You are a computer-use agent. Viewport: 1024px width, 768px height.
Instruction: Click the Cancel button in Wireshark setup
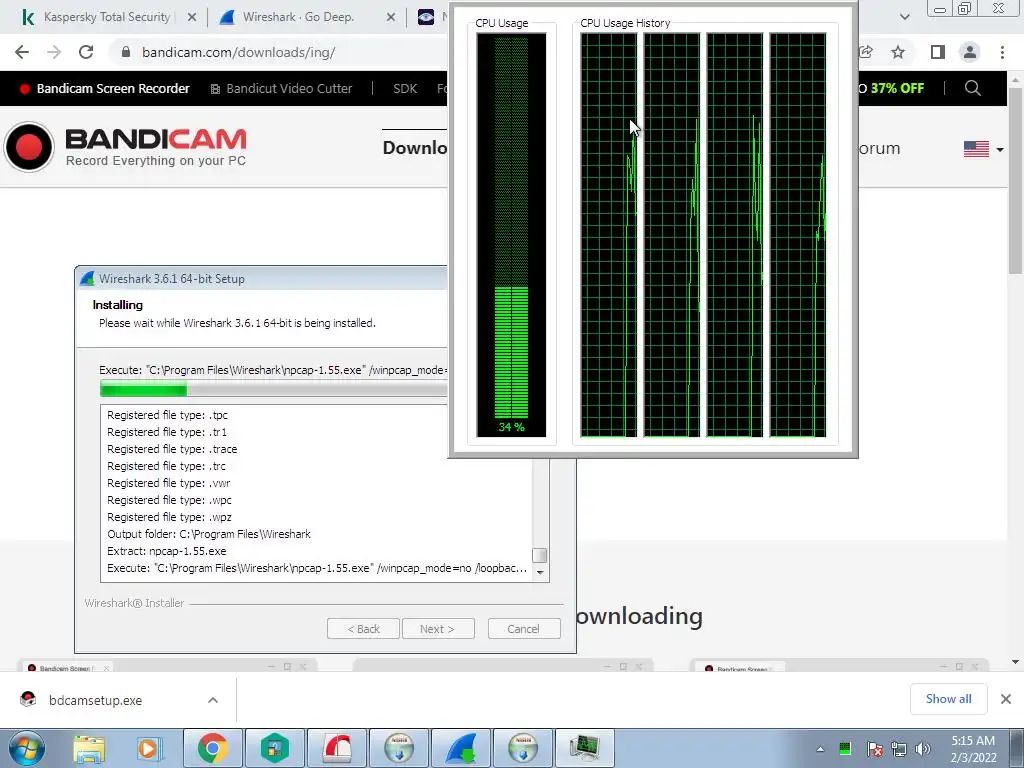click(524, 629)
